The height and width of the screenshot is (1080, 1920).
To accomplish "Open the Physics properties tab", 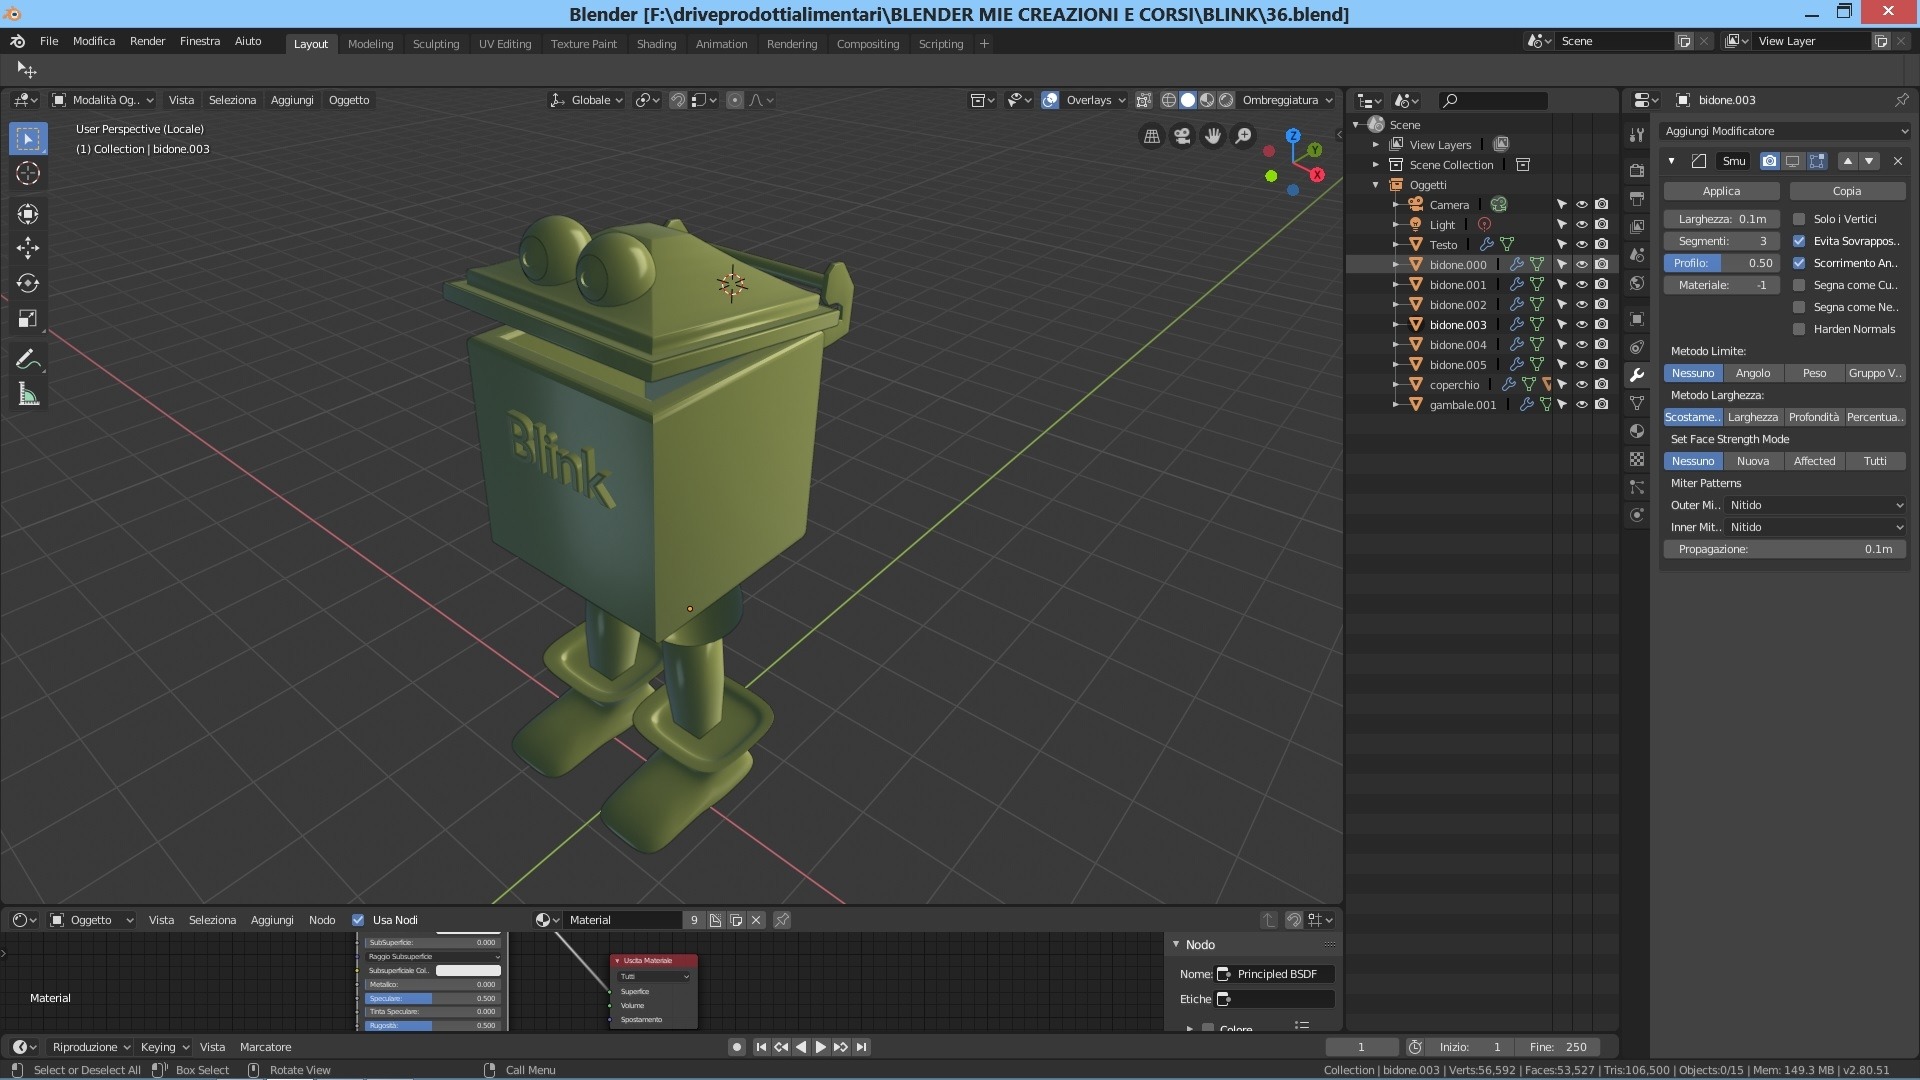I will click(x=1637, y=515).
